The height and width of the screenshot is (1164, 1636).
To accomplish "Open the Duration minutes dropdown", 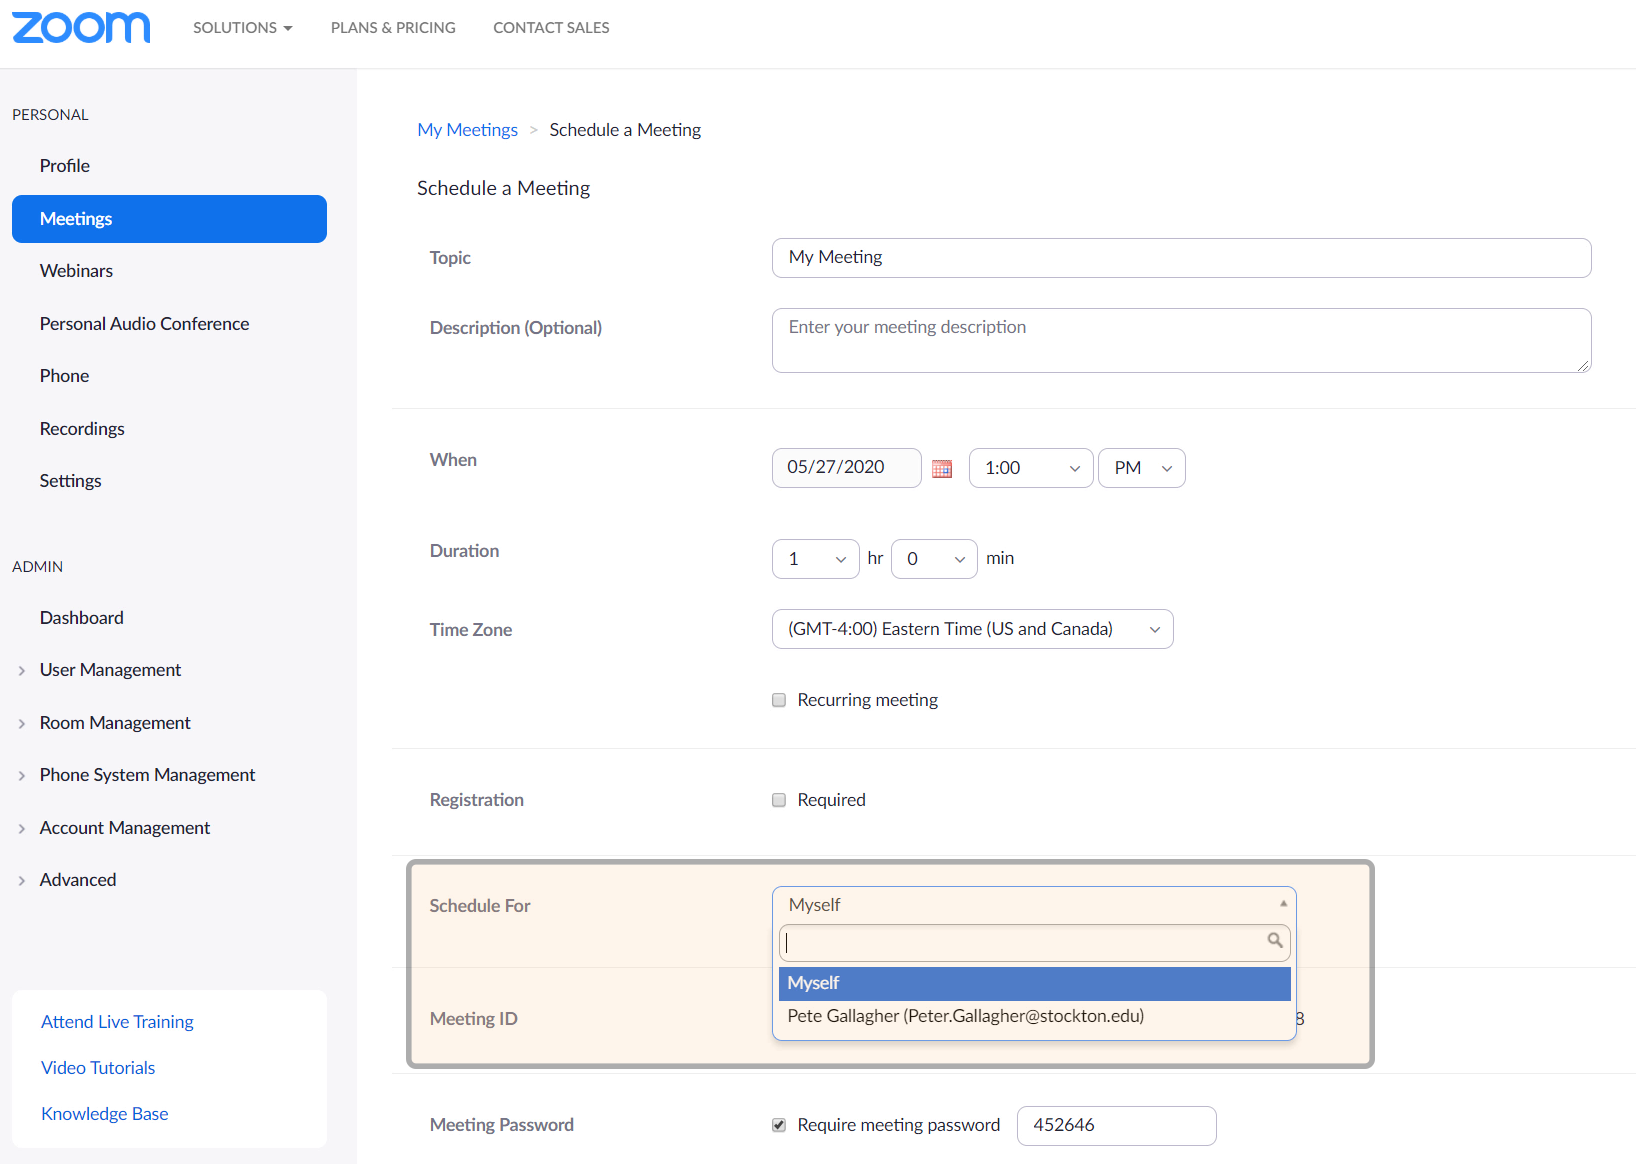I will coord(933,558).
